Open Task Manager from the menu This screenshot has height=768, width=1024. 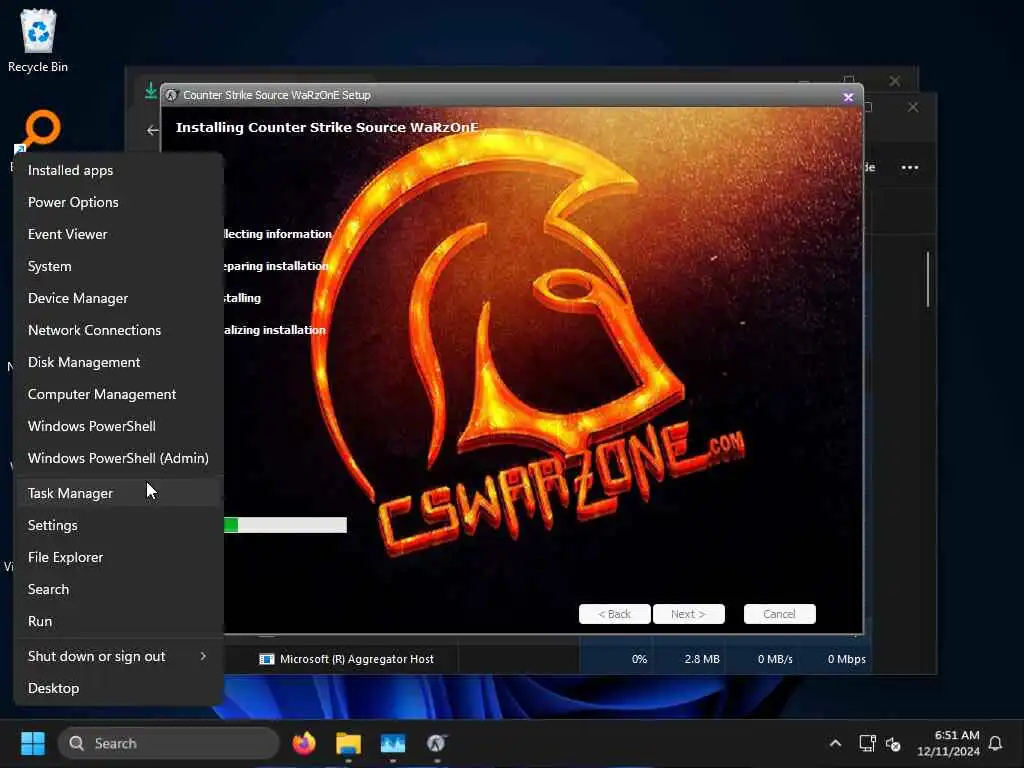click(x=118, y=493)
